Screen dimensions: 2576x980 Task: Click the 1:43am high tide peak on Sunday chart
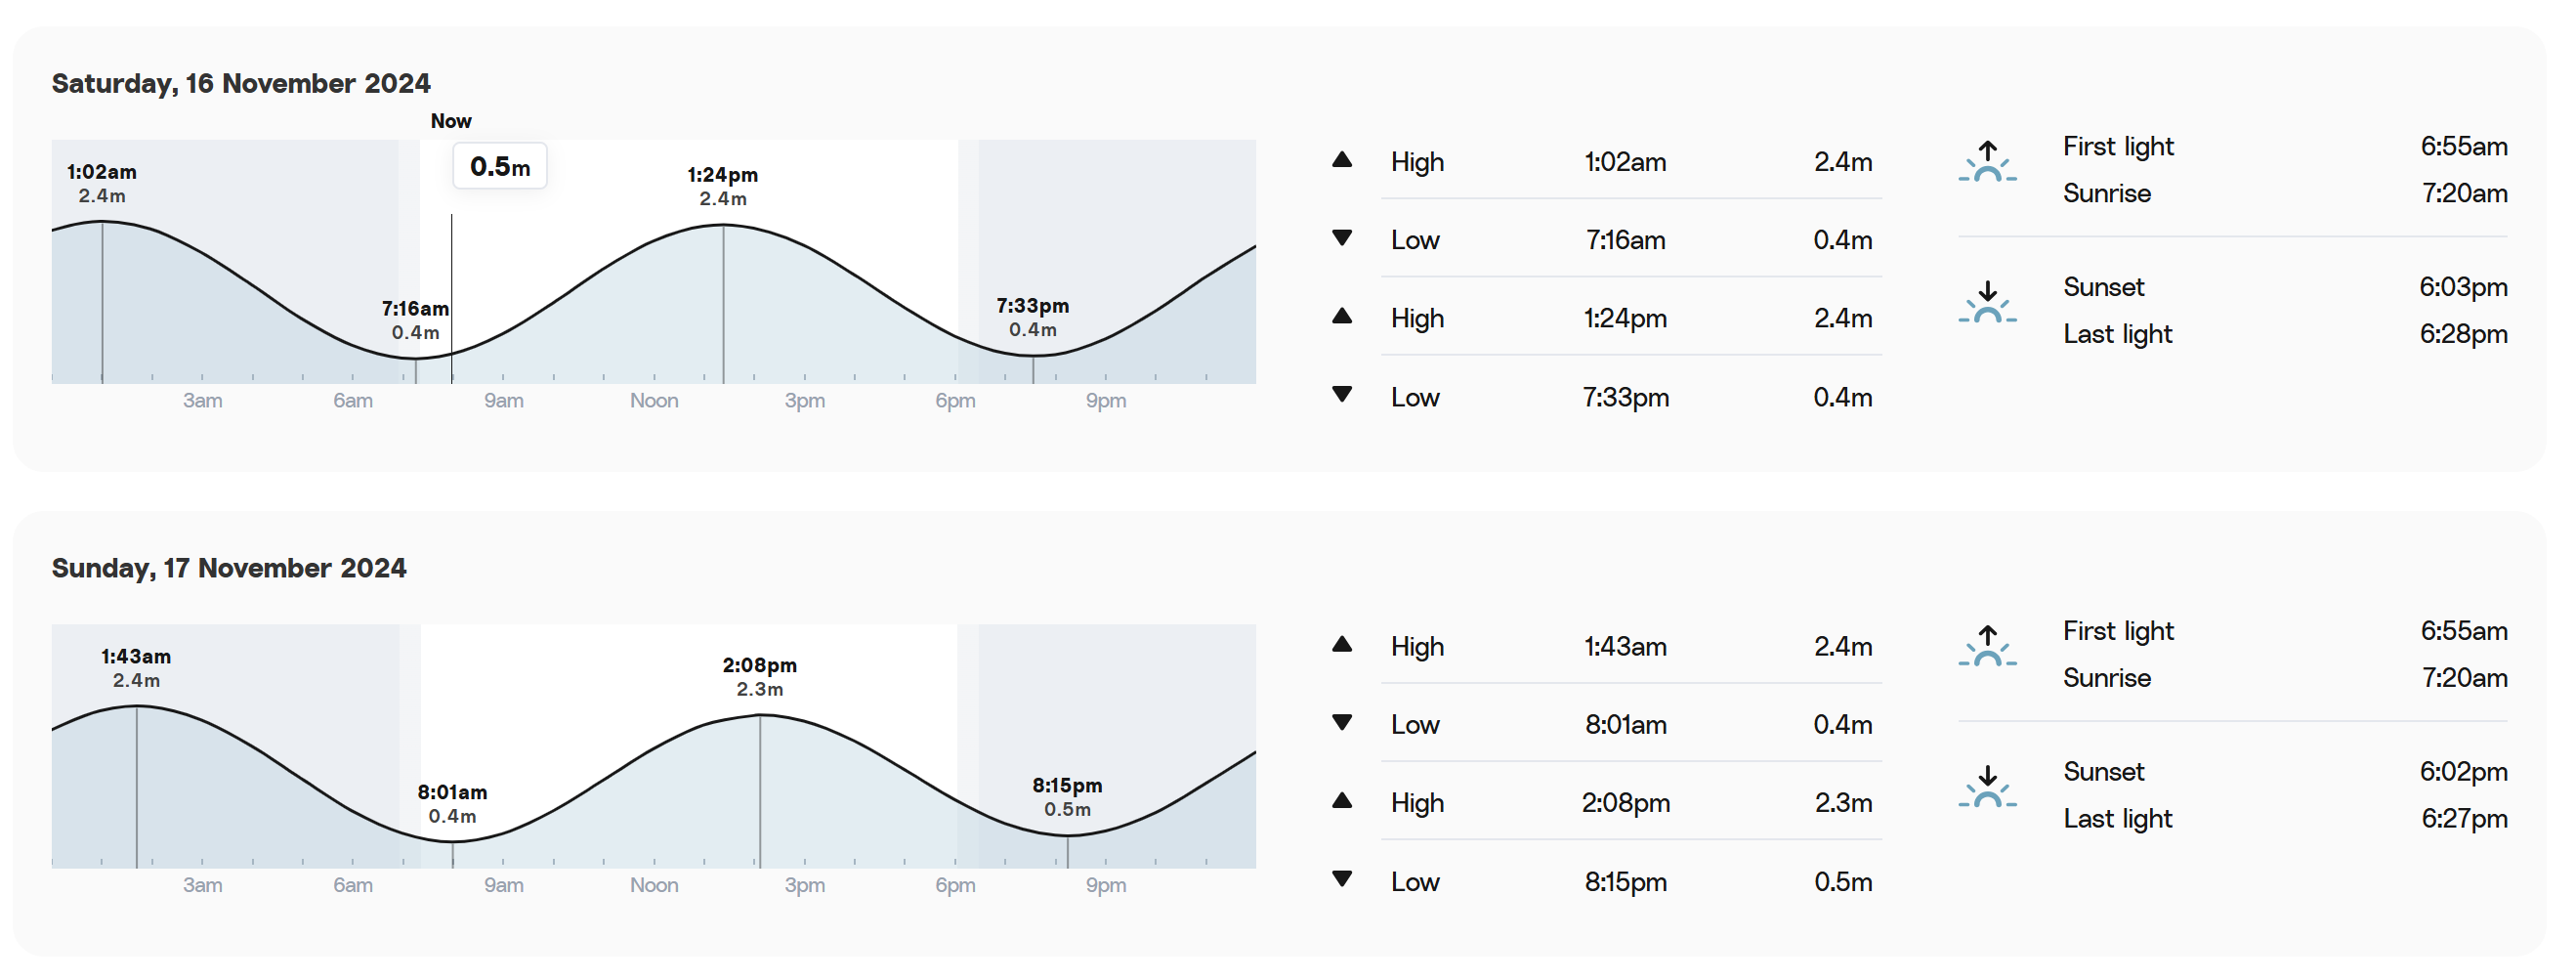(x=137, y=707)
